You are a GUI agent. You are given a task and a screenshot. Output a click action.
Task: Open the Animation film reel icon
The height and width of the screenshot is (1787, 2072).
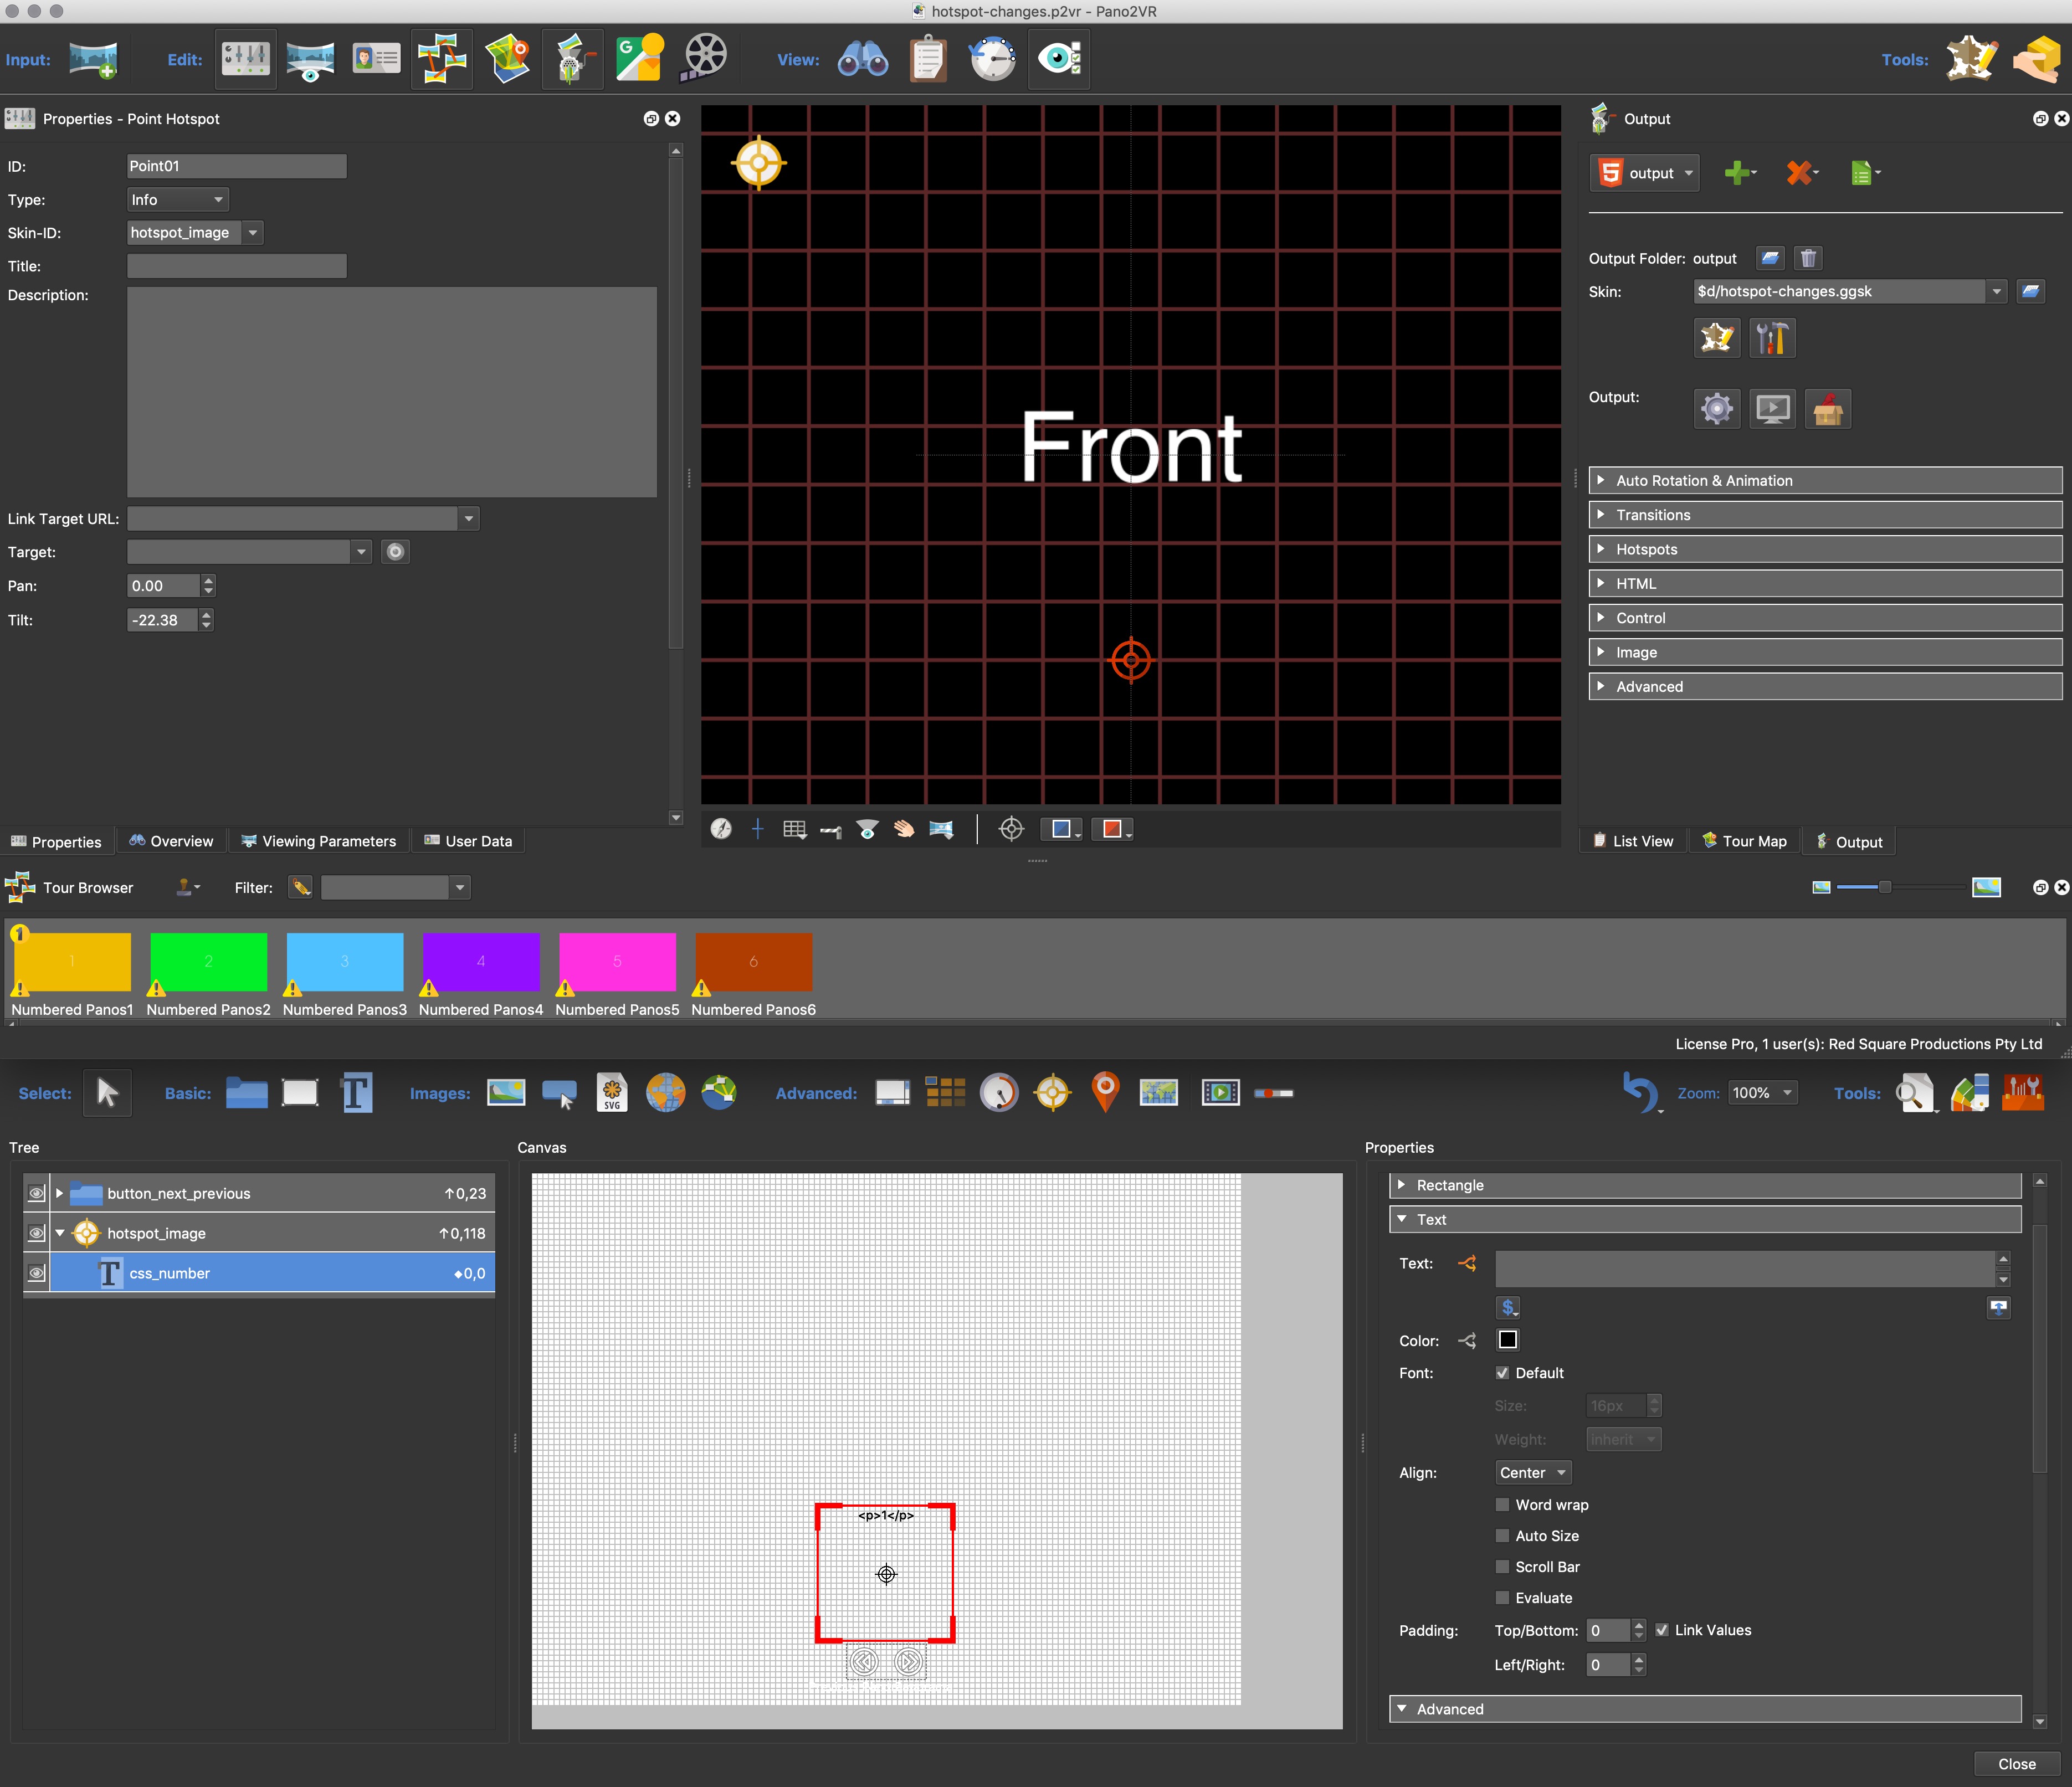(x=705, y=59)
